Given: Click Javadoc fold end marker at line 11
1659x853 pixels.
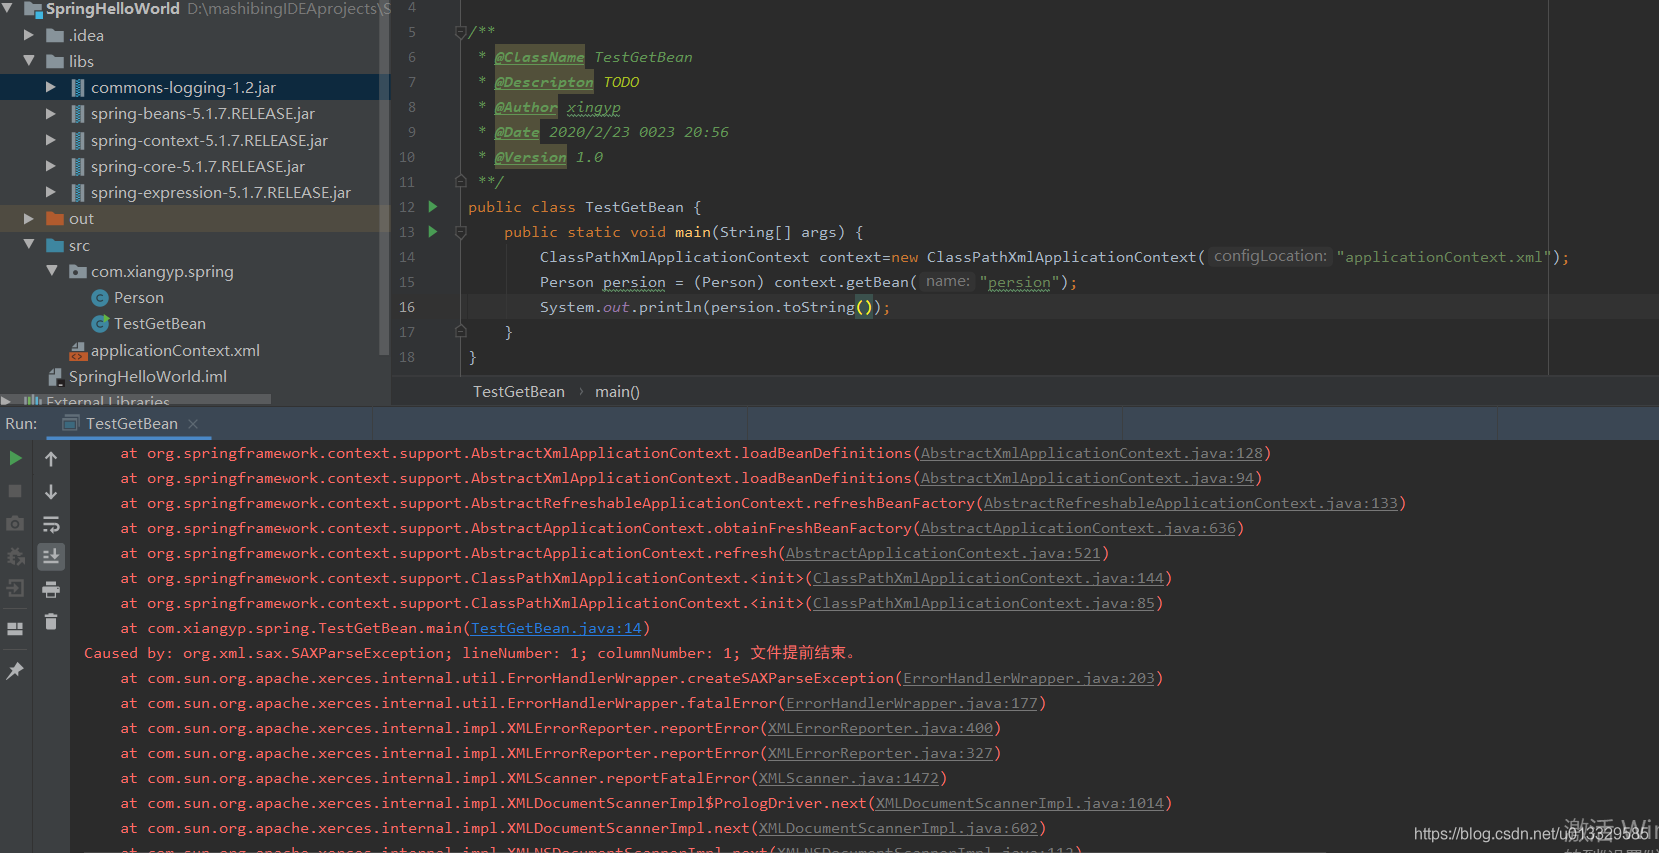Looking at the screenshot, I should click(461, 181).
